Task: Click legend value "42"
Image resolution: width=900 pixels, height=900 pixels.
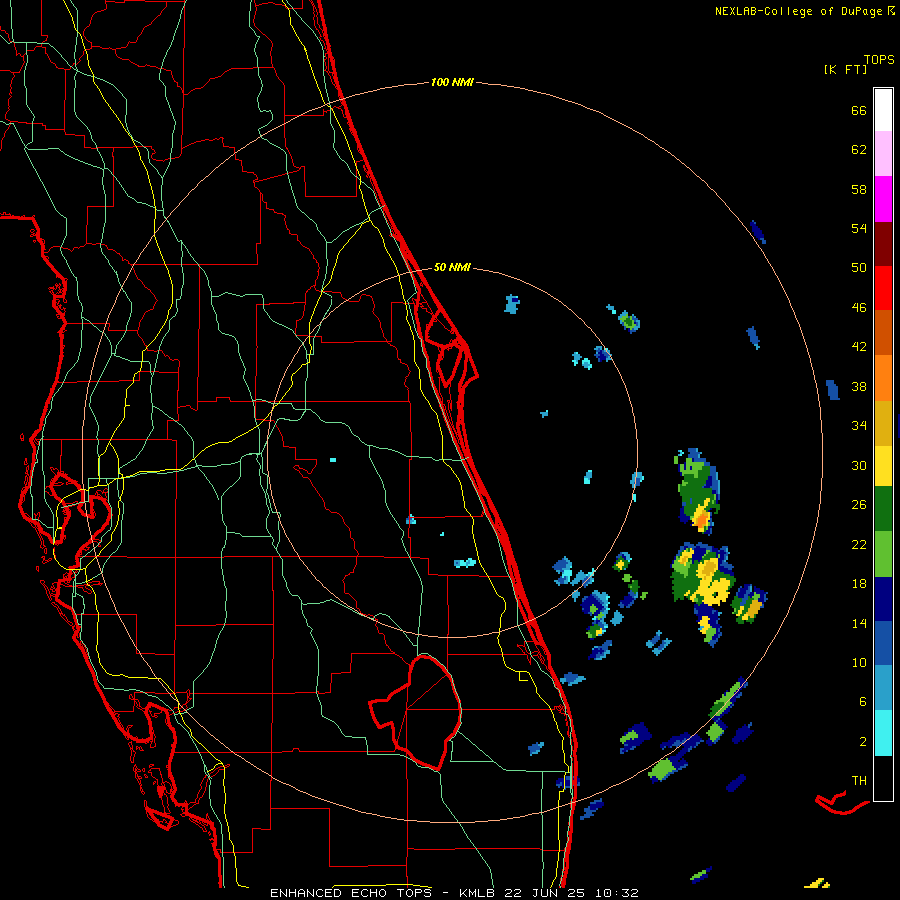Action: tap(859, 347)
